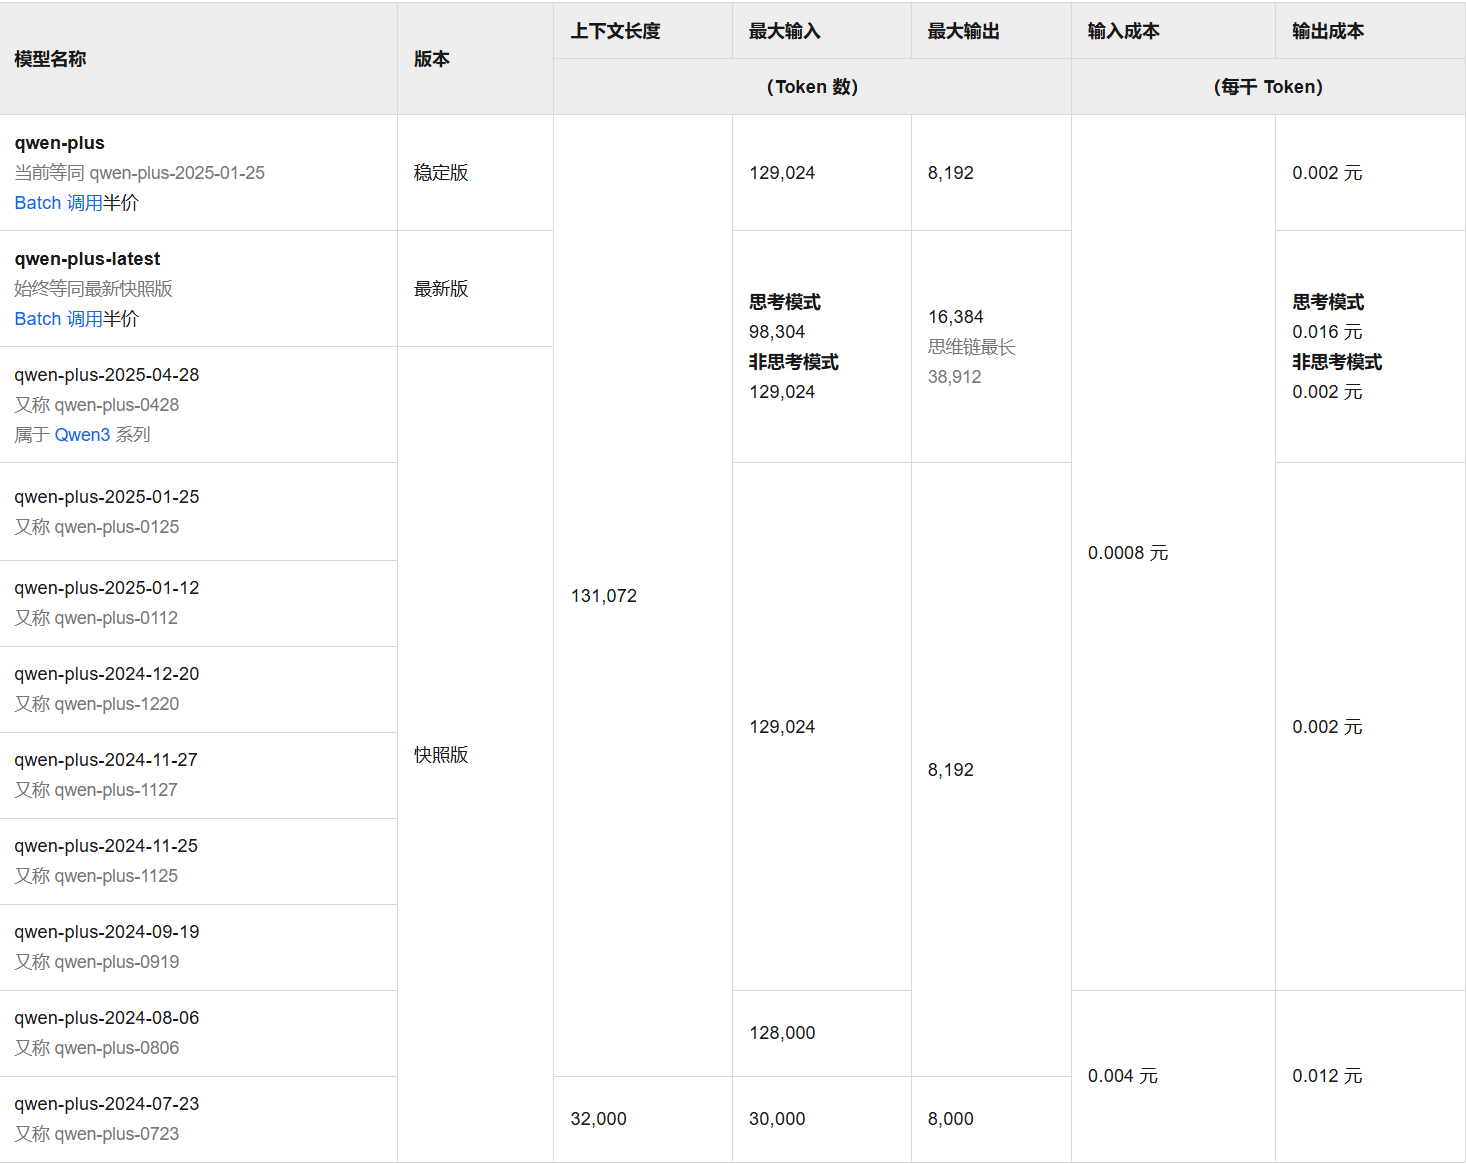Click the 98,304 thinking mode input value
This screenshot has width=1466, height=1164.
pyautogui.click(x=777, y=332)
